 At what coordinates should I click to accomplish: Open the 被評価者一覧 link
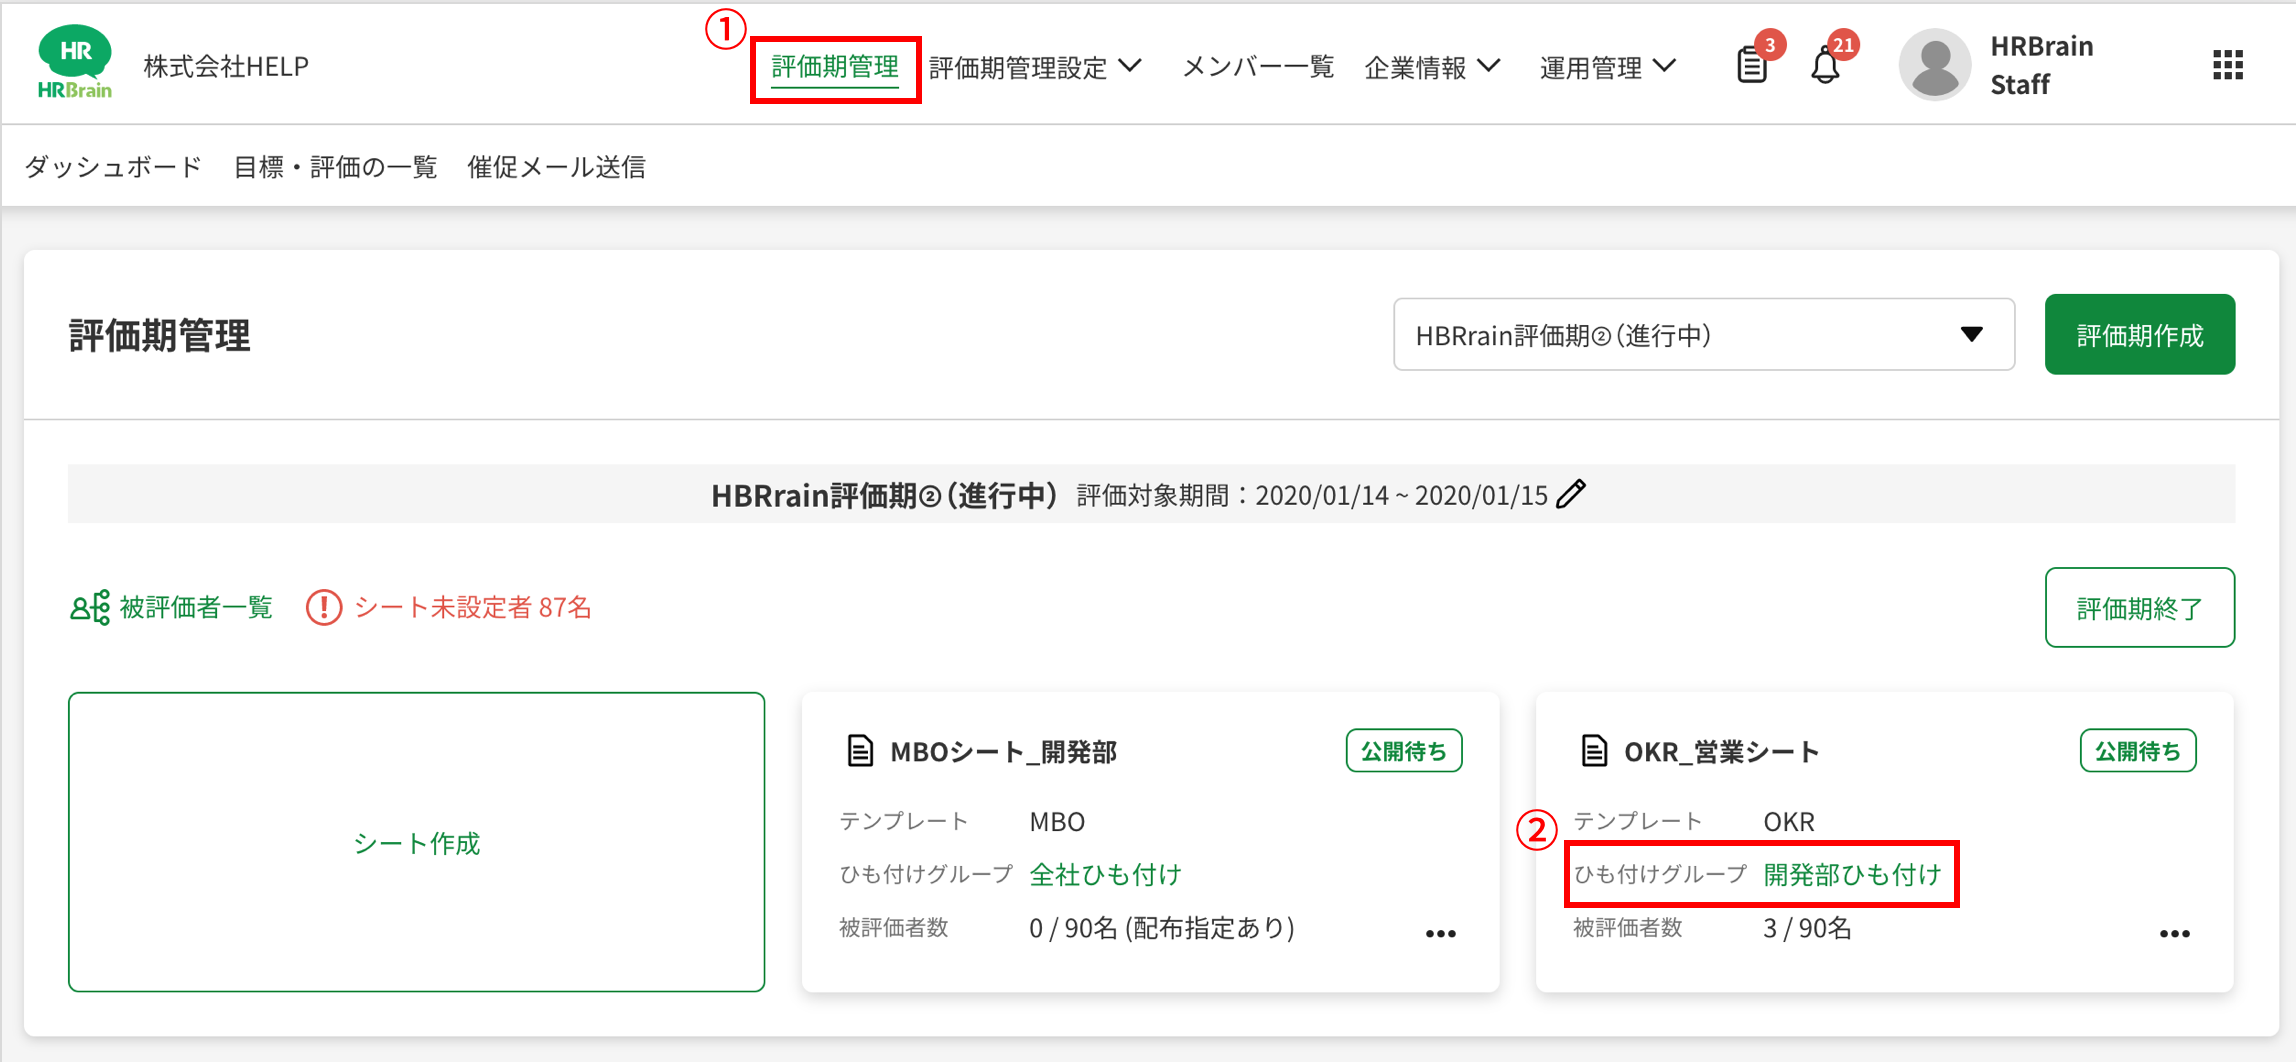pos(196,607)
